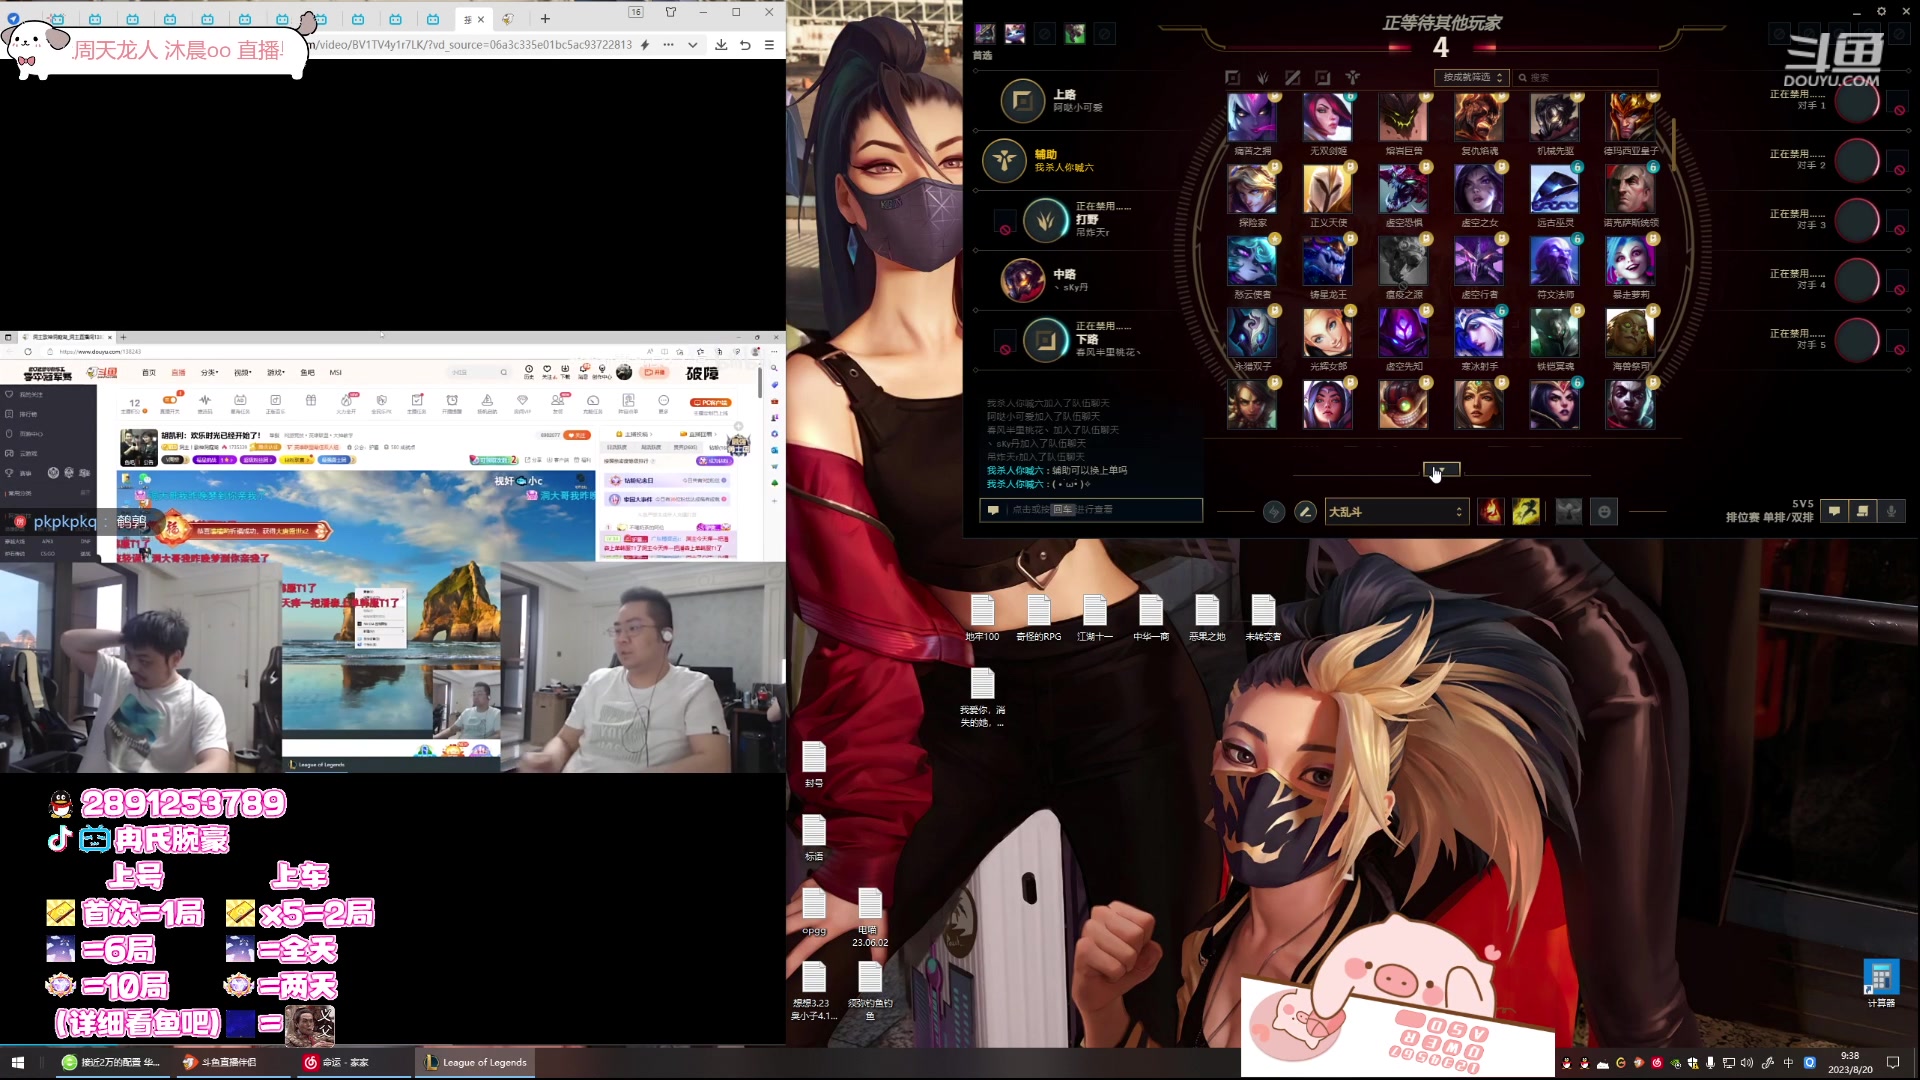The image size is (1920, 1080).
Task: Filter champions by bottom lane role icon
Action: click(x=1323, y=77)
